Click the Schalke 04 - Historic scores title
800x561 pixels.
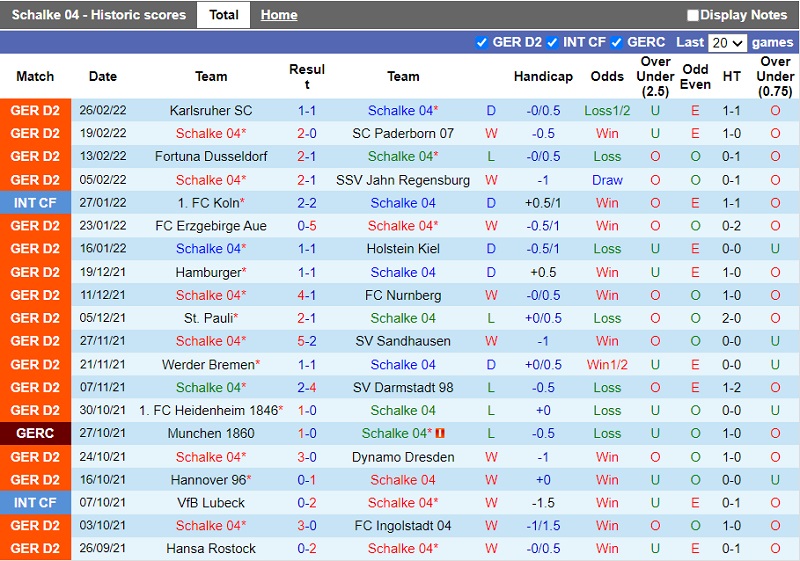coord(98,15)
